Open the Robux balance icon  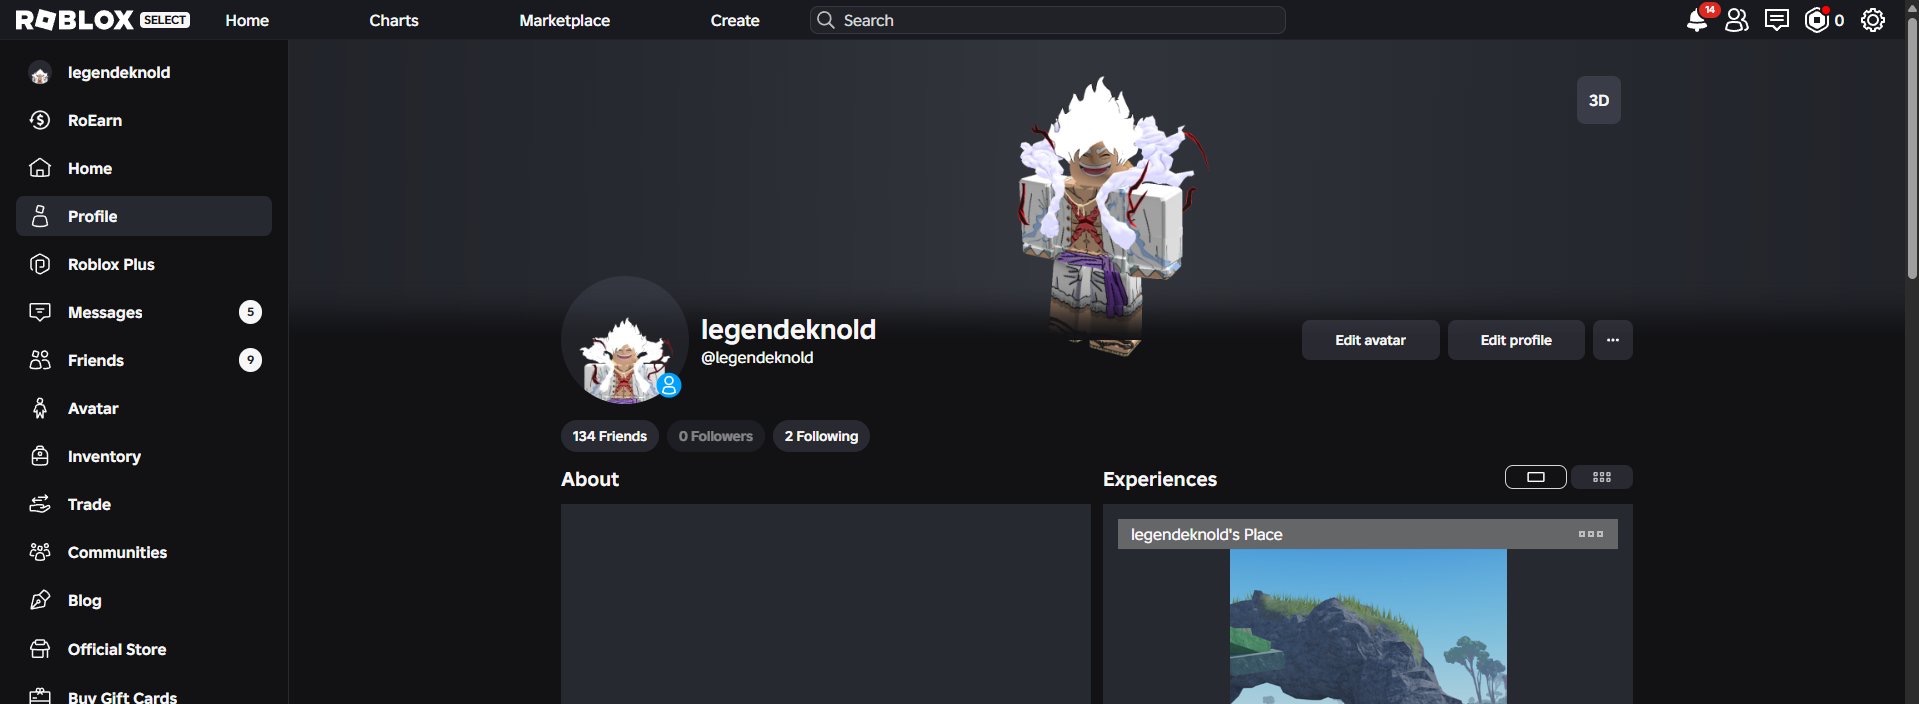[1817, 20]
